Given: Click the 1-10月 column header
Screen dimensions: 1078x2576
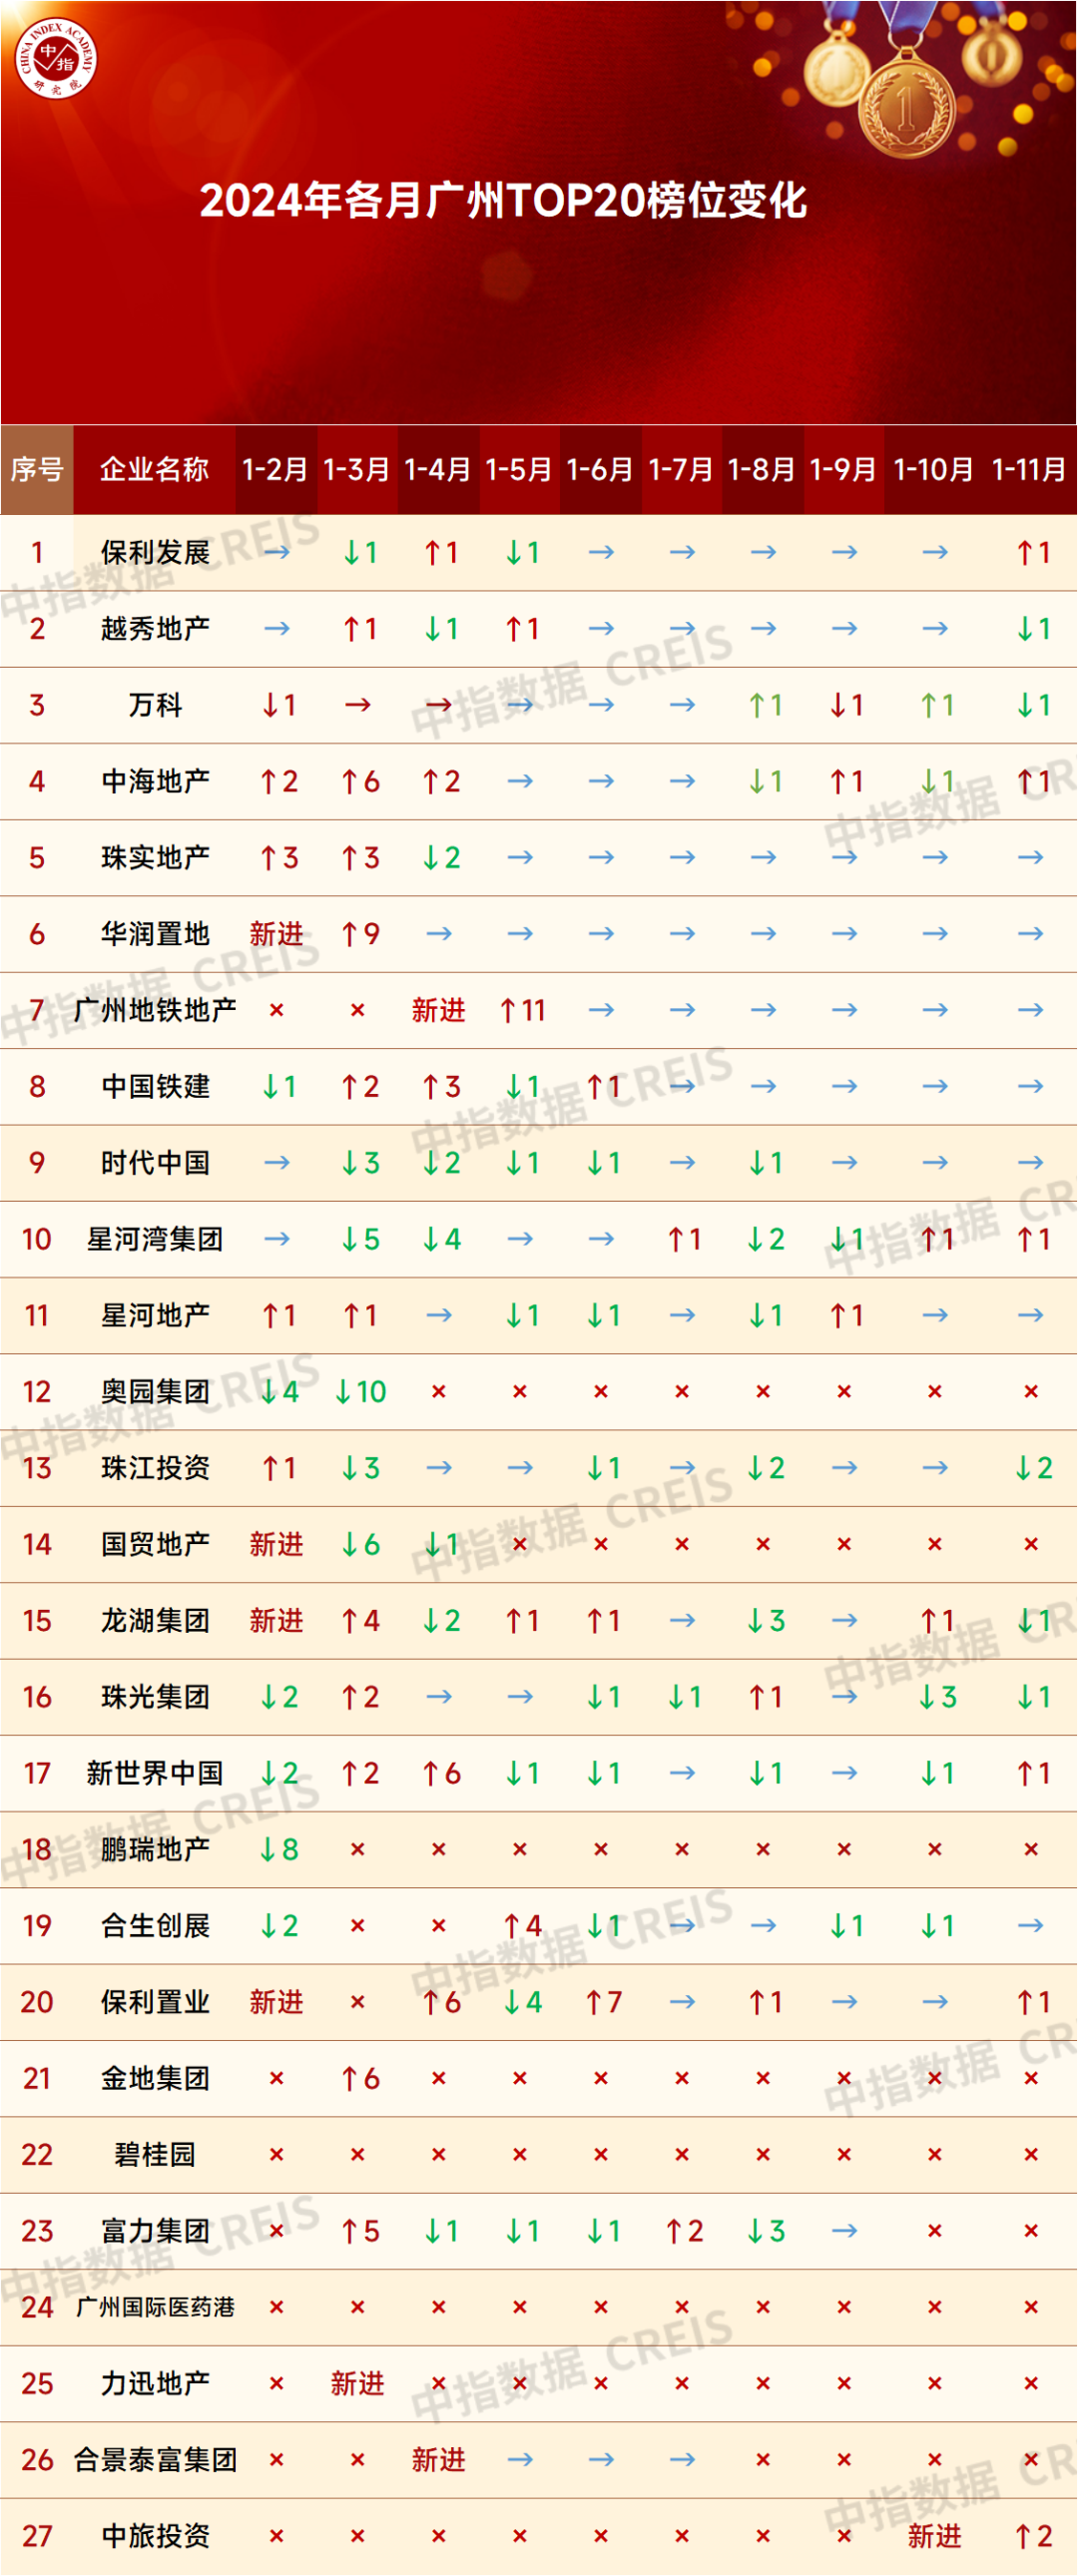Looking at the screenshot, I should point(933,469).
